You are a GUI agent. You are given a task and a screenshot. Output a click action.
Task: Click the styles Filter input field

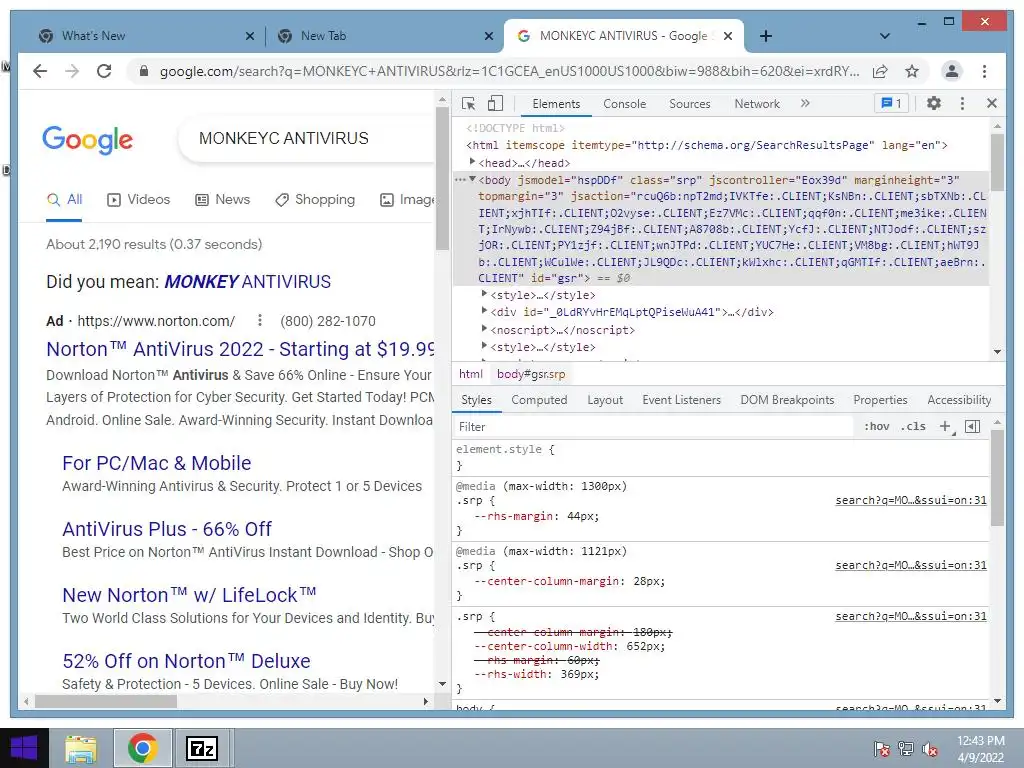pyautogui.click(x=654, y=426)
